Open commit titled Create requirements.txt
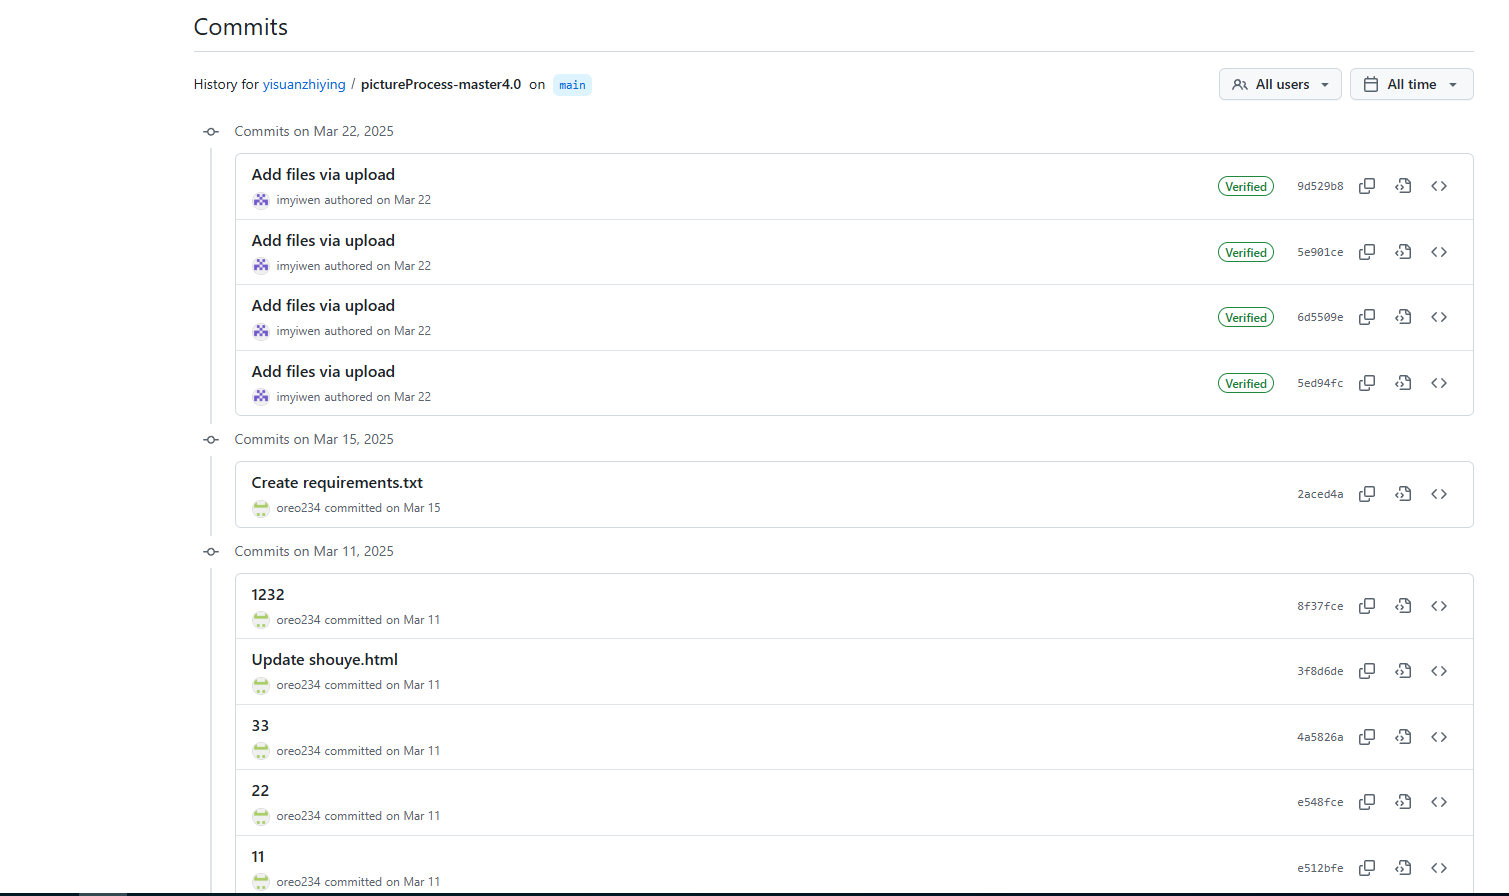 point(337,482)
